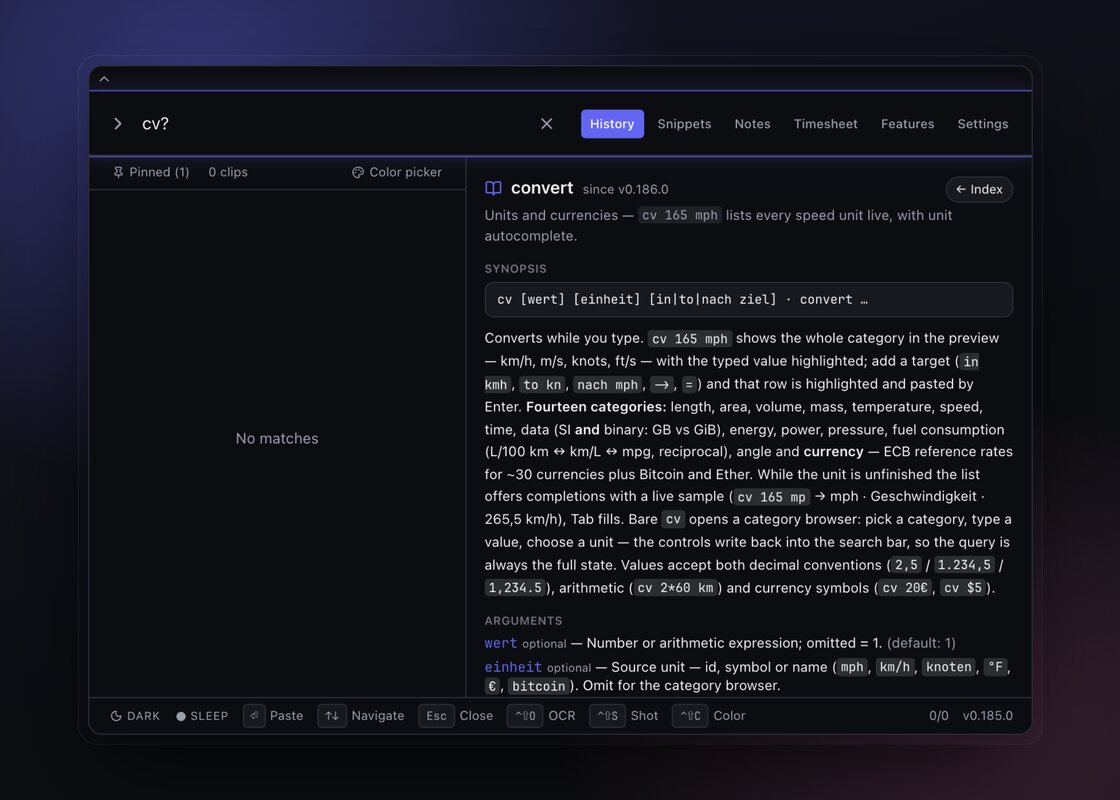Toggle the DARK theme moon icon
The height and width of the screenshot is (800, 1120).
pos(116,716)
